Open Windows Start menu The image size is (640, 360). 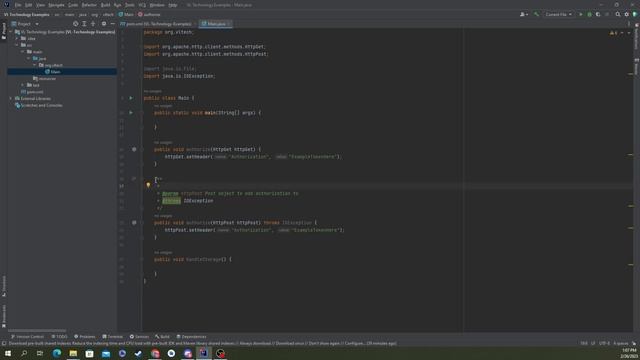8,353
